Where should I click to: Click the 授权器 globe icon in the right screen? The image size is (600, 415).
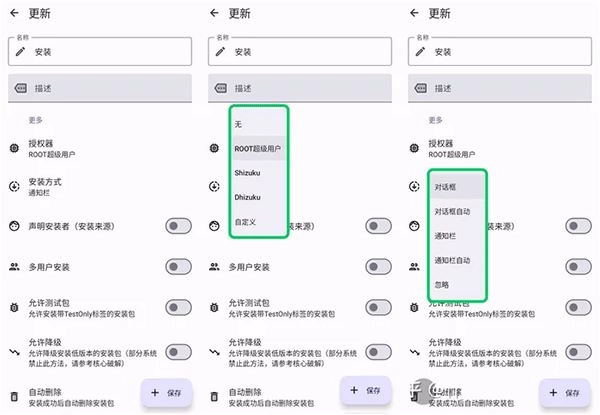click(x=414, y=148)
